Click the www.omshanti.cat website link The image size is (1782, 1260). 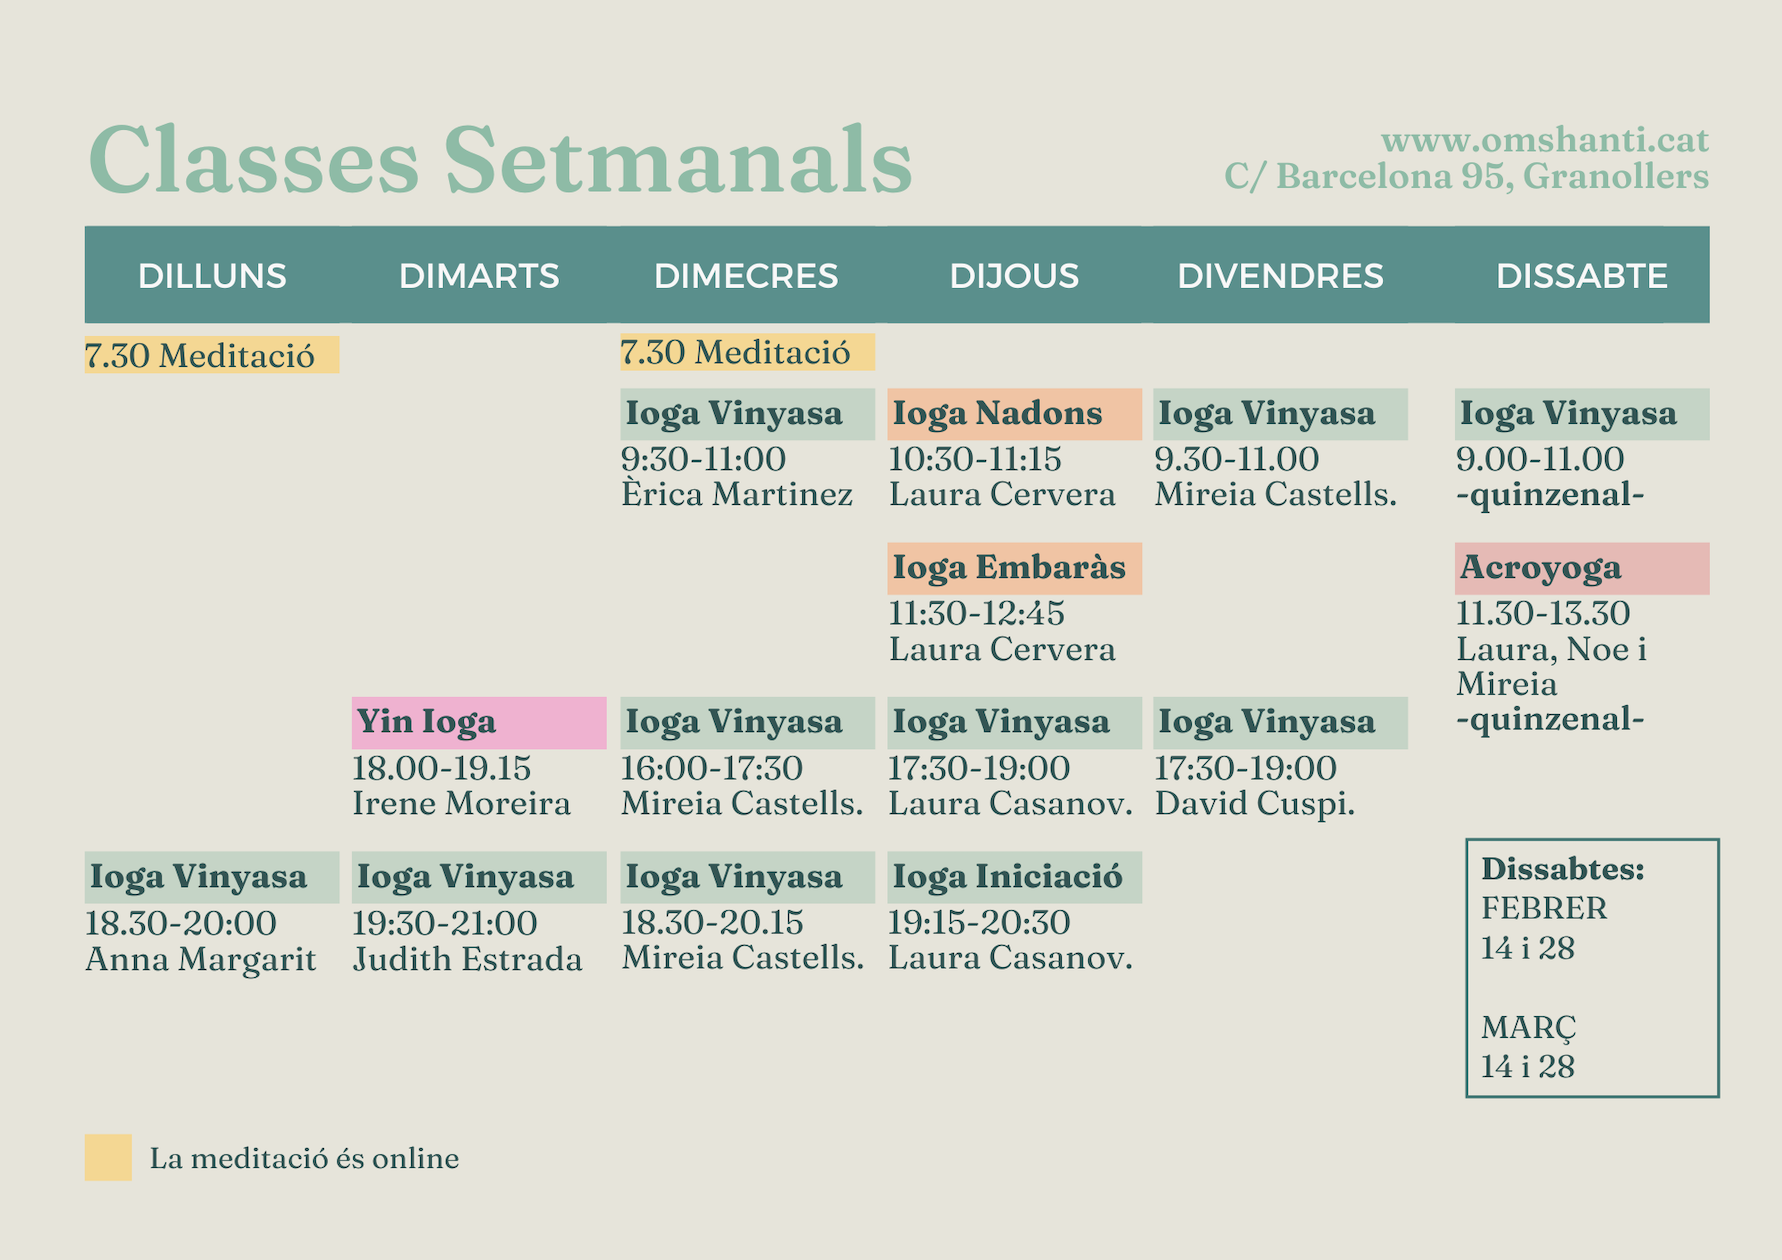(1544, 140)
